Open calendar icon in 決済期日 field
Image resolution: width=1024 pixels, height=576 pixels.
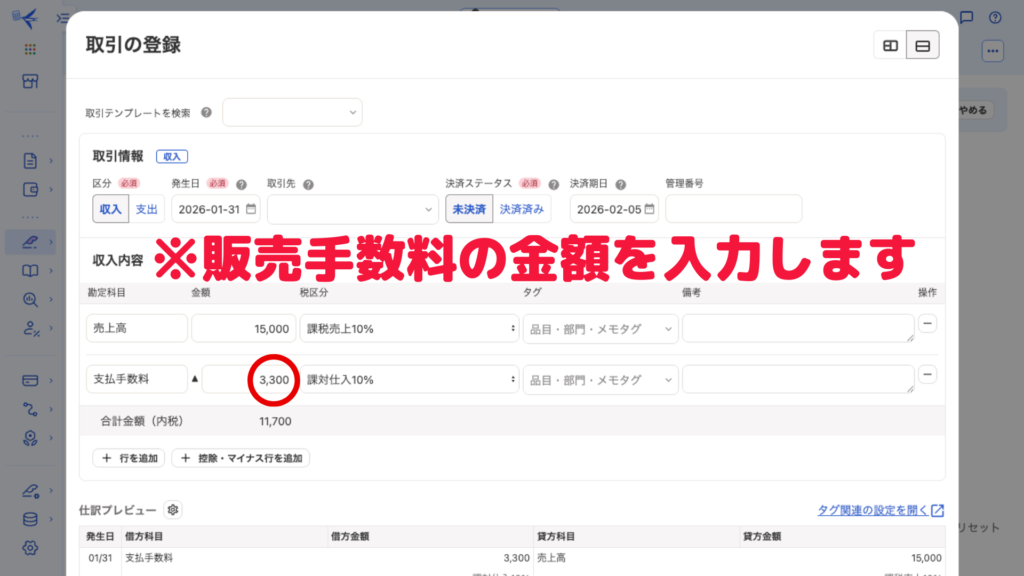[650, 209]
